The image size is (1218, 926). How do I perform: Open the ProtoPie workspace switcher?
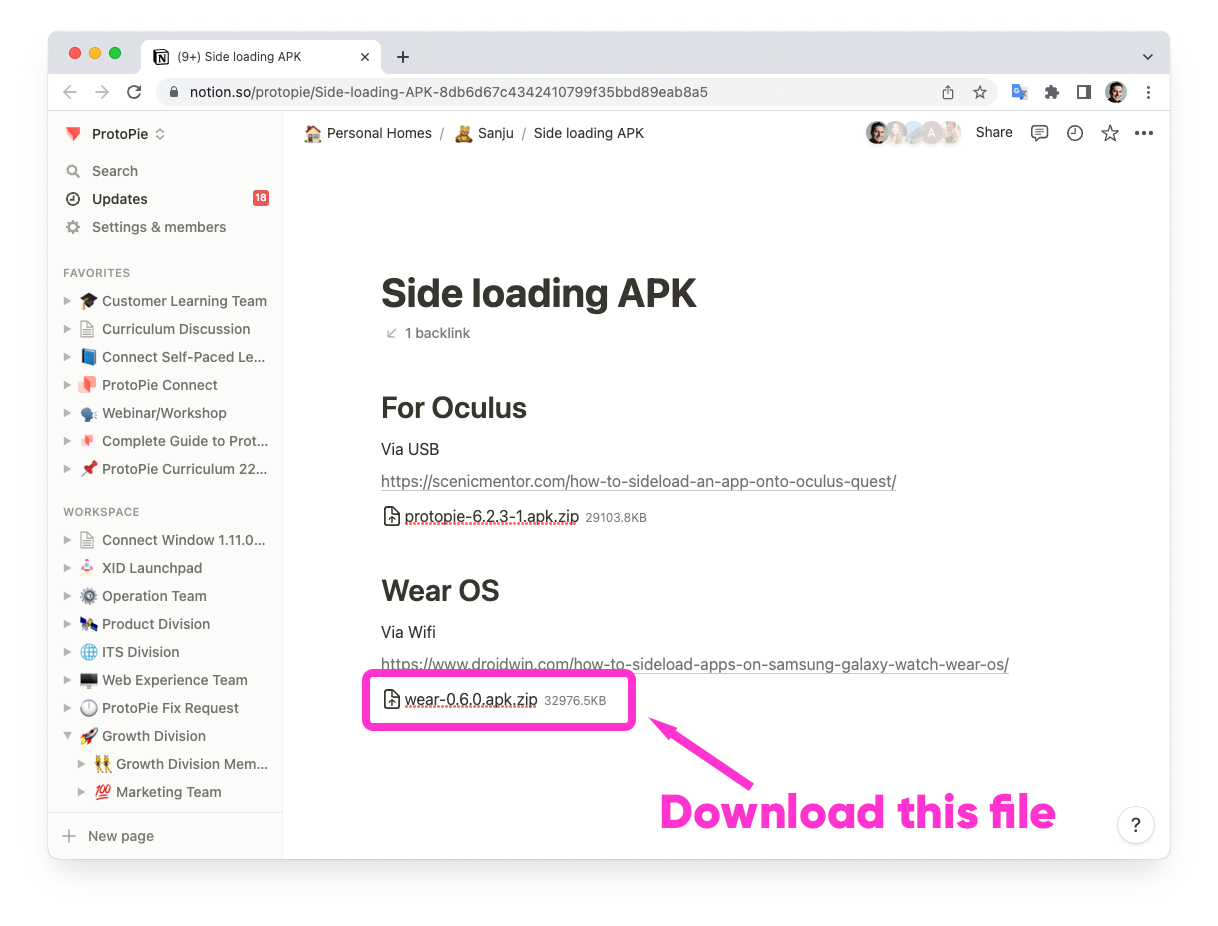115,134
